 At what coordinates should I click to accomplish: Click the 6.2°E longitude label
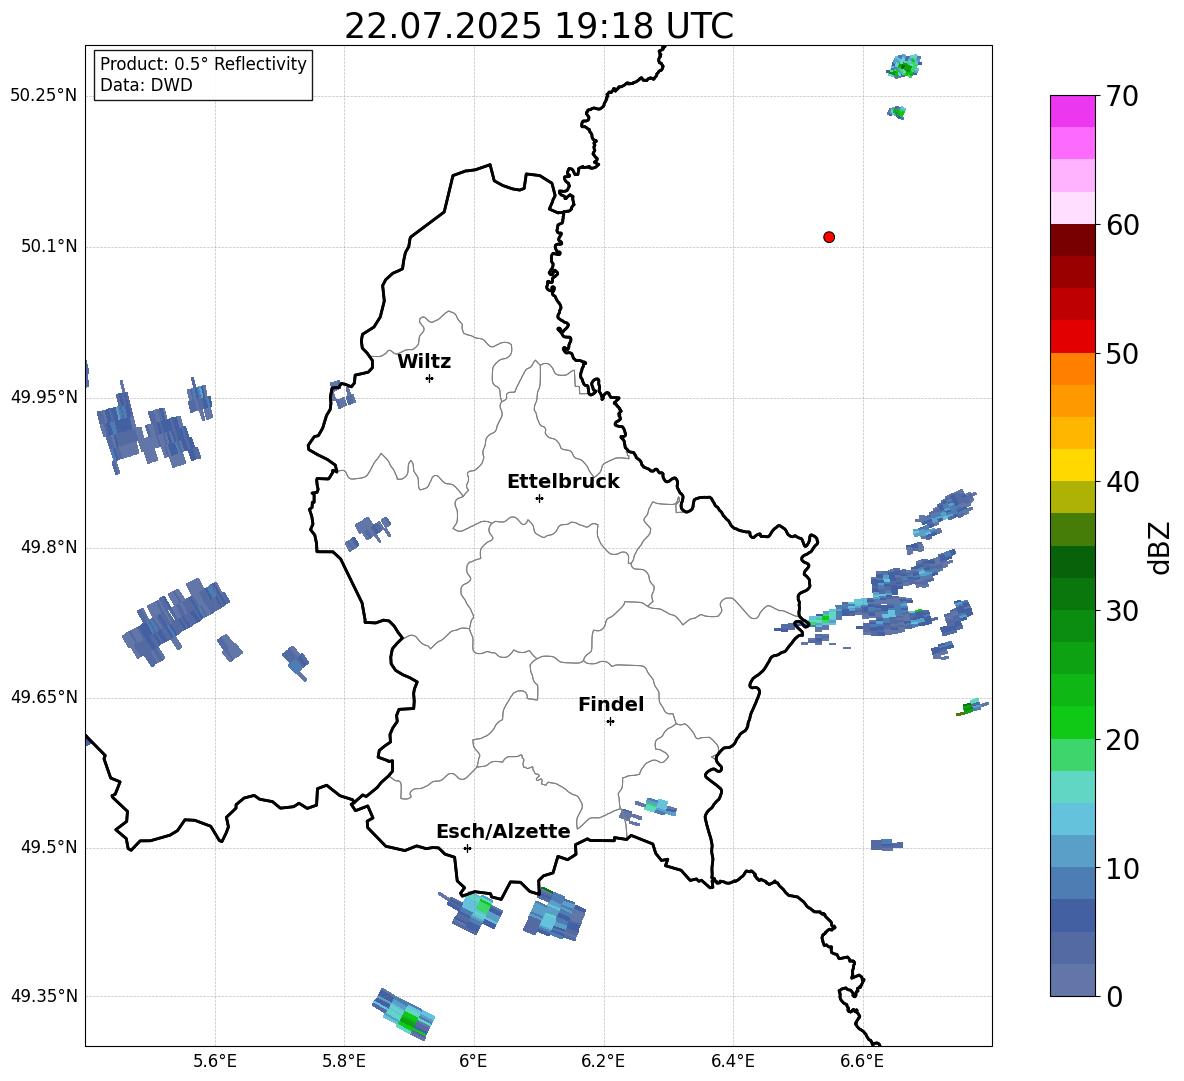click(x=603, y=1061)
